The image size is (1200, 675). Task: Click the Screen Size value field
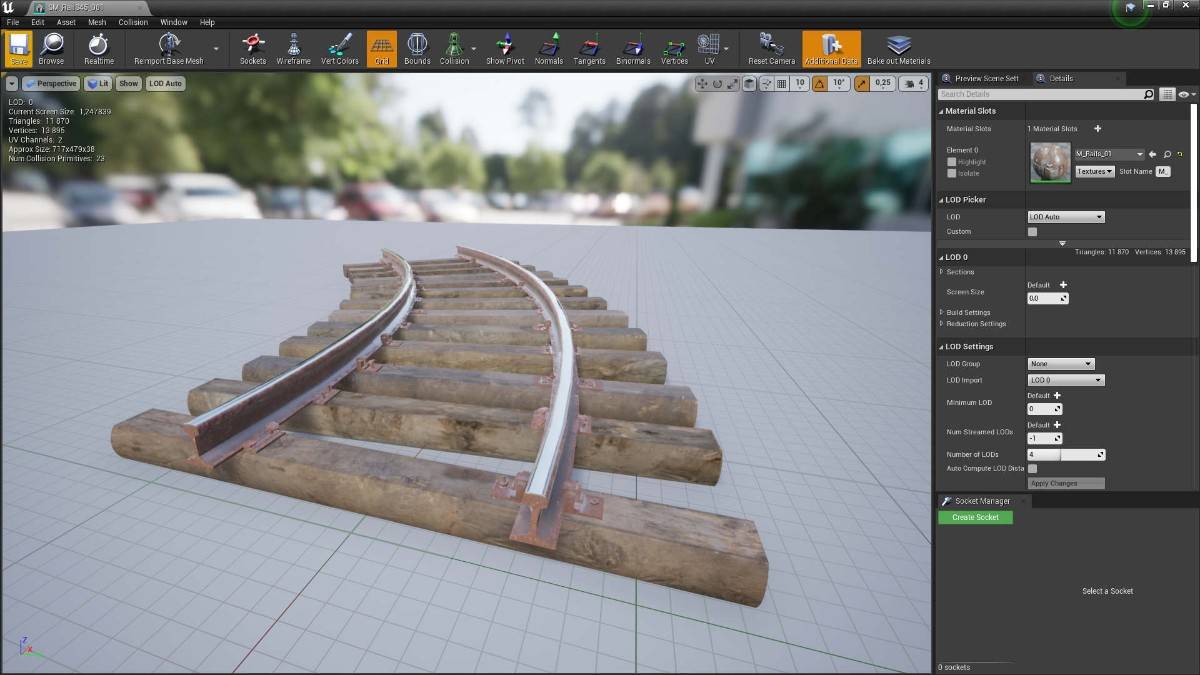[x=1048, y=298]
